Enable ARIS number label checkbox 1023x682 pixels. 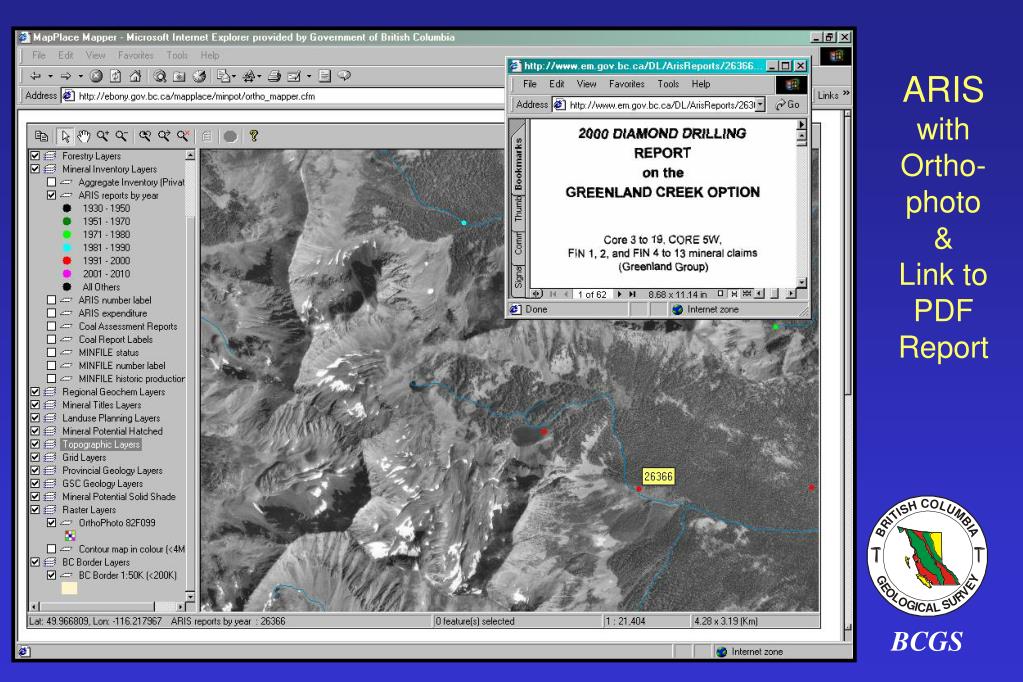[52, 300]
